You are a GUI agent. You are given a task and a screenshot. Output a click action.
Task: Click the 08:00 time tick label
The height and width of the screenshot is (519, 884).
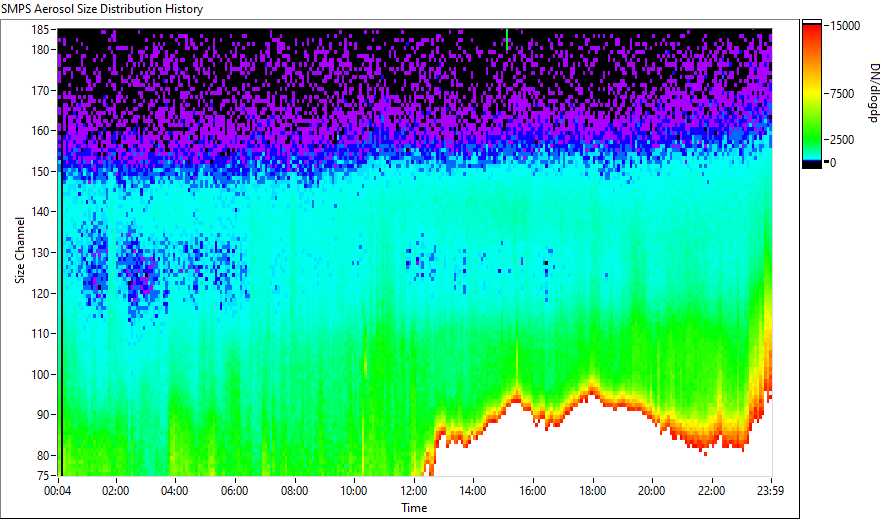coord(294,491)
